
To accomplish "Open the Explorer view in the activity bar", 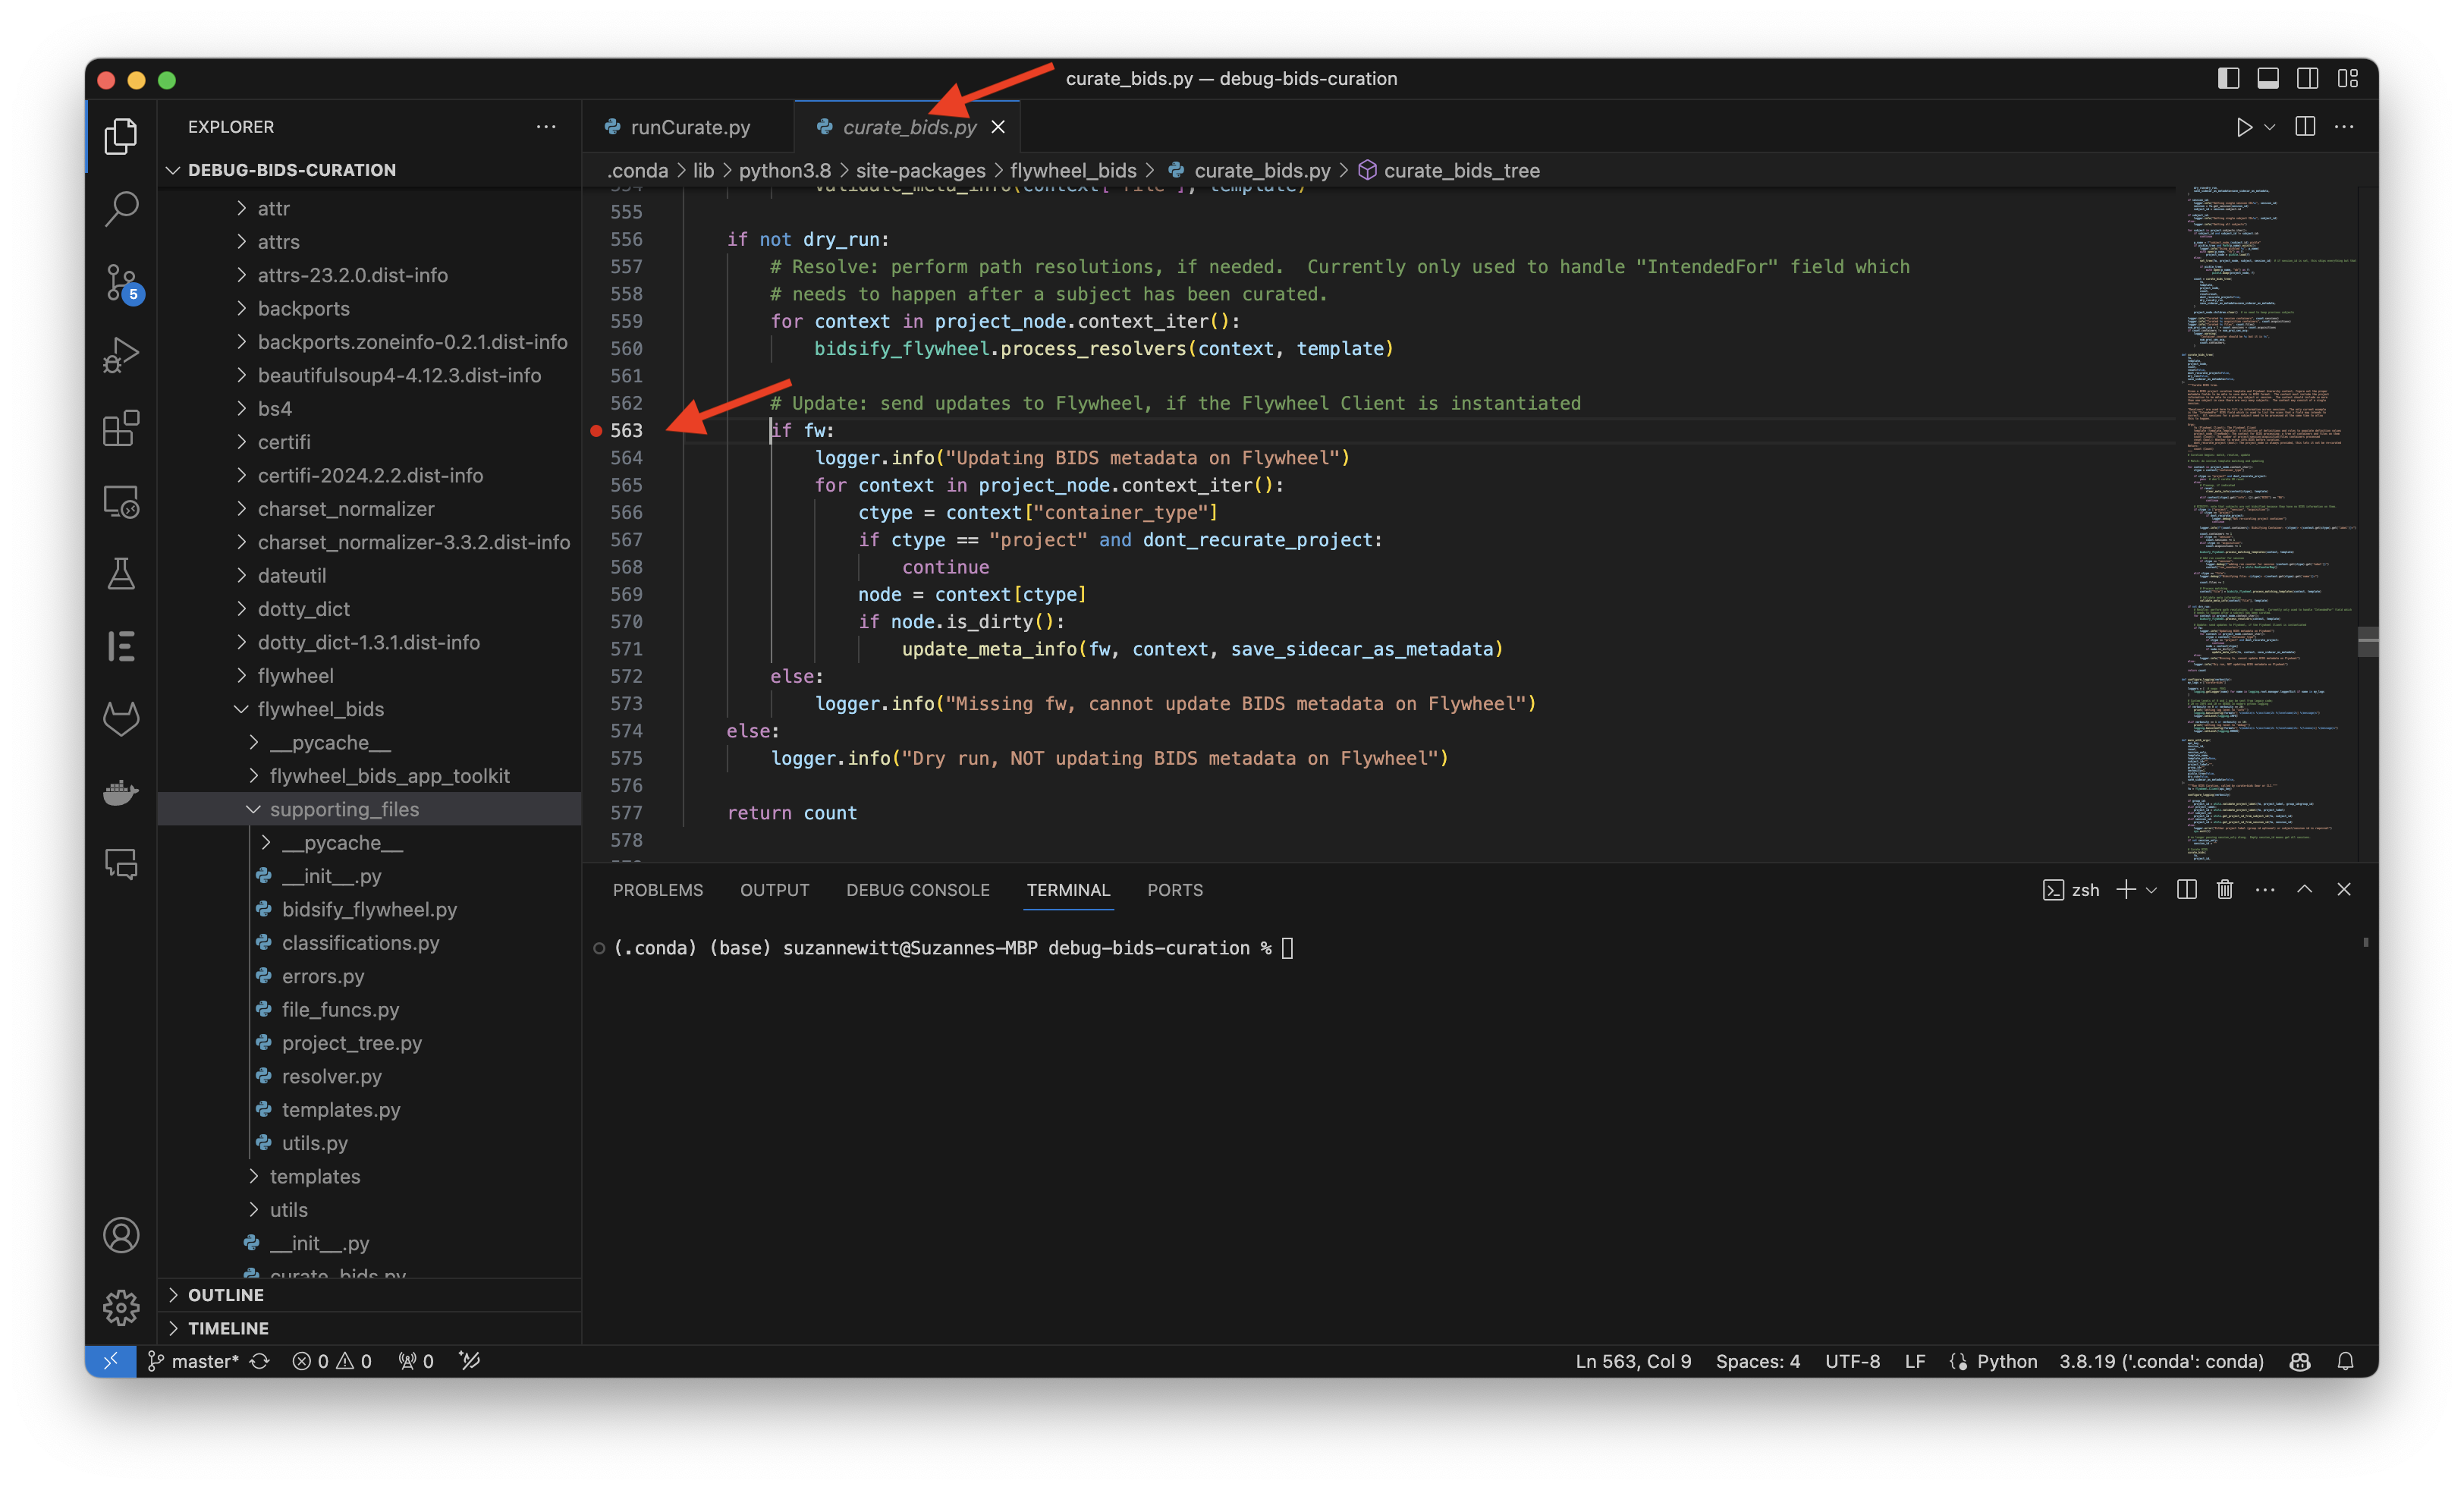I will point(121,136).
